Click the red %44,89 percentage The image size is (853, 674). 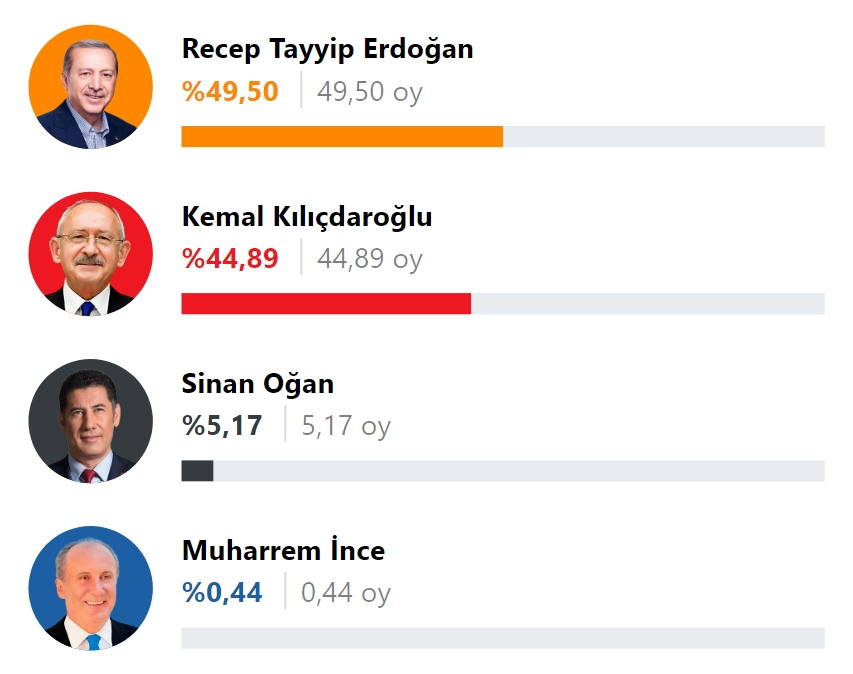[230, 258]
